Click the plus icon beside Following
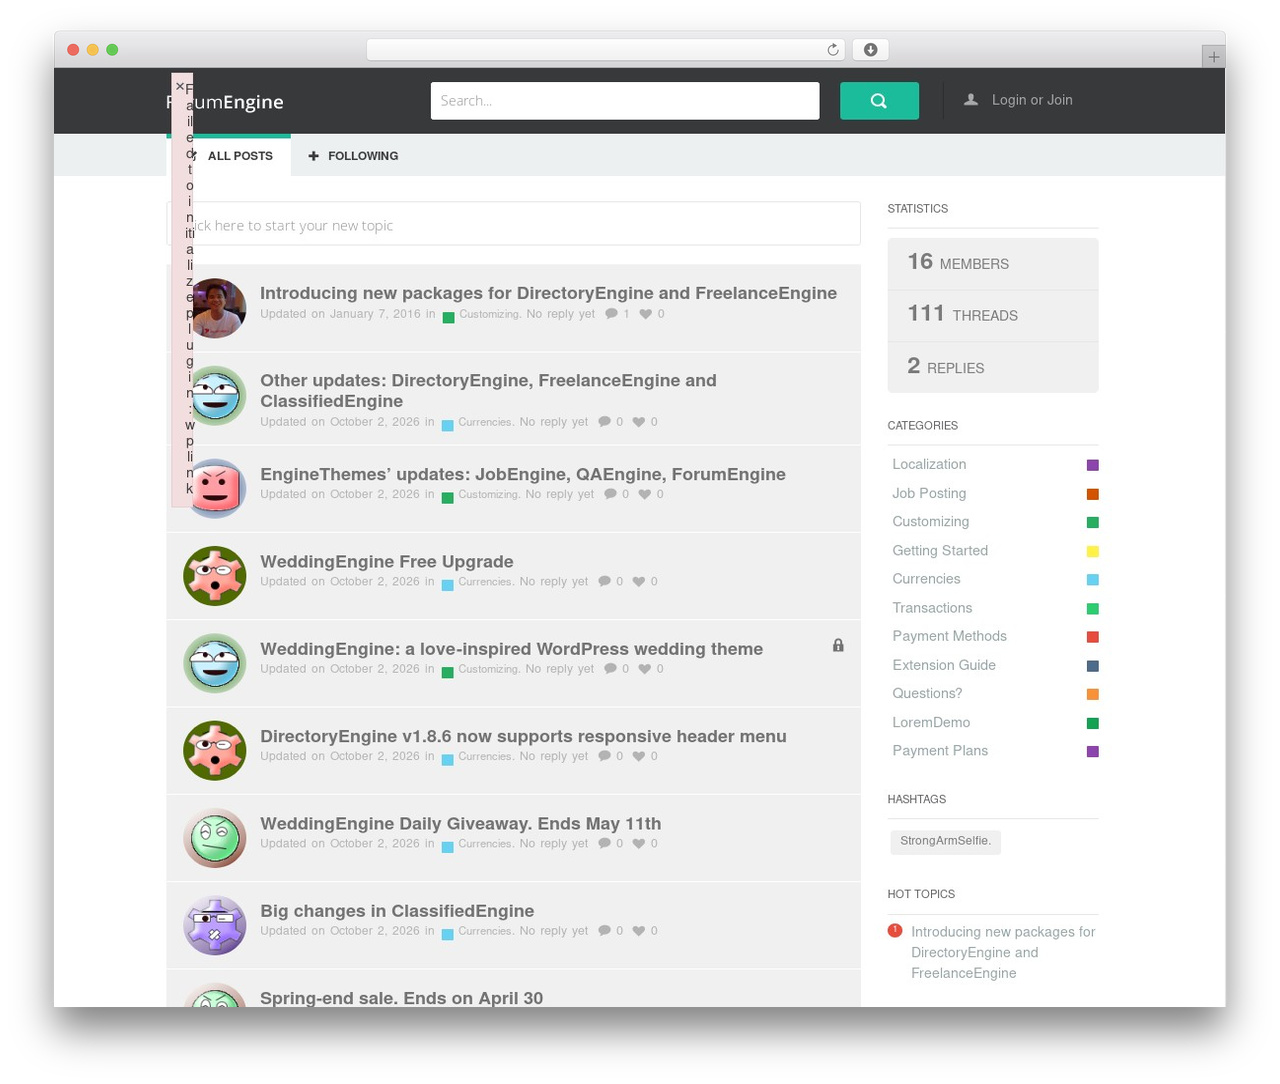 tap(314, 156)
